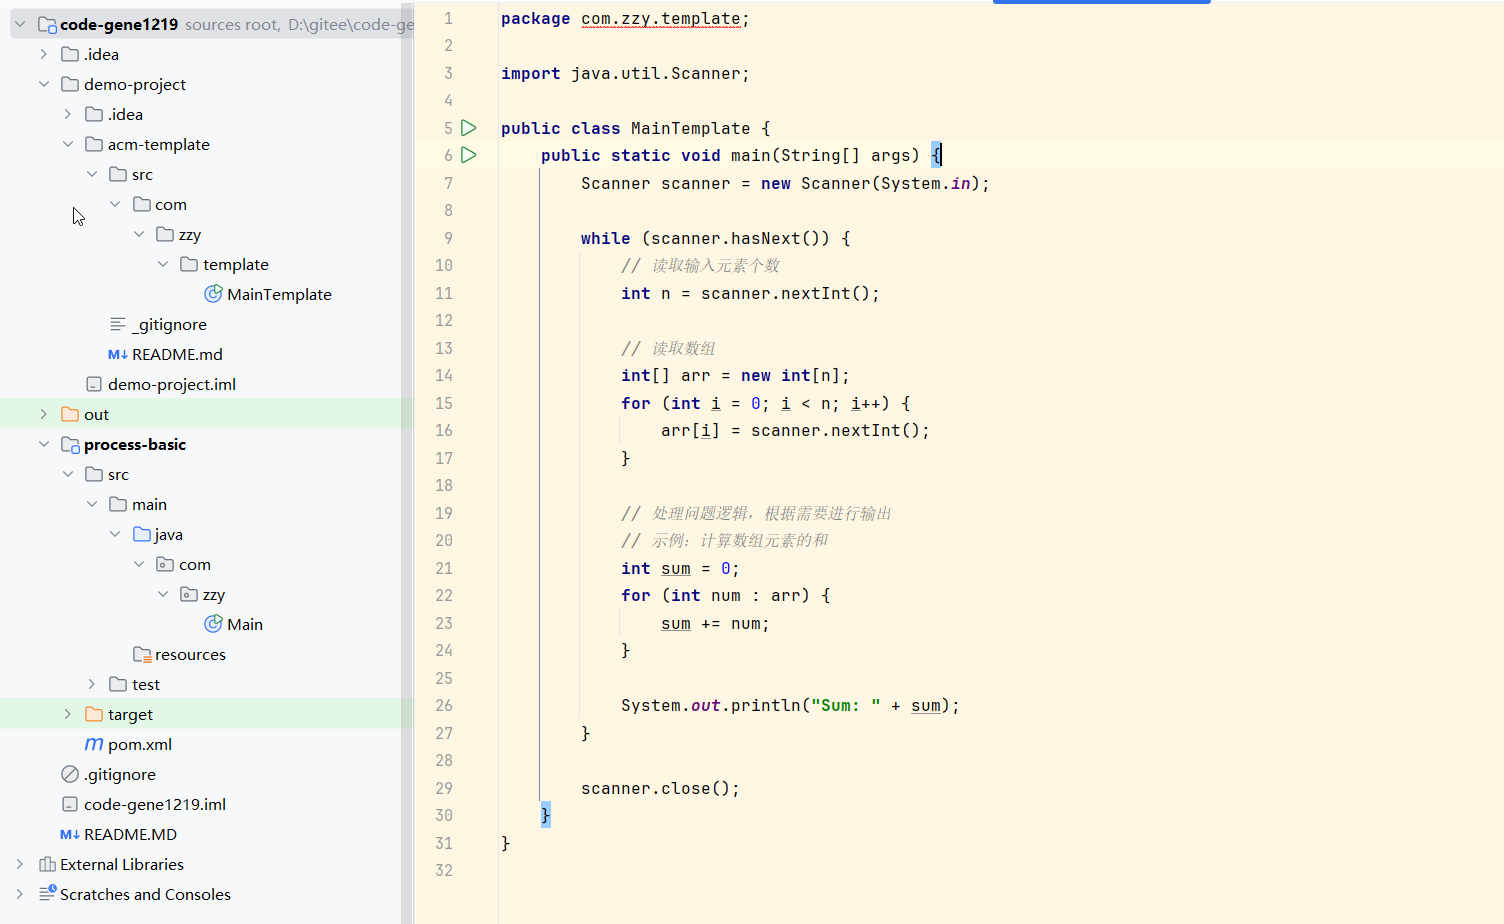Click the 'Main' class label
Image resolution: width=1504 pixels, height=924 pixels.
[245, 624]
